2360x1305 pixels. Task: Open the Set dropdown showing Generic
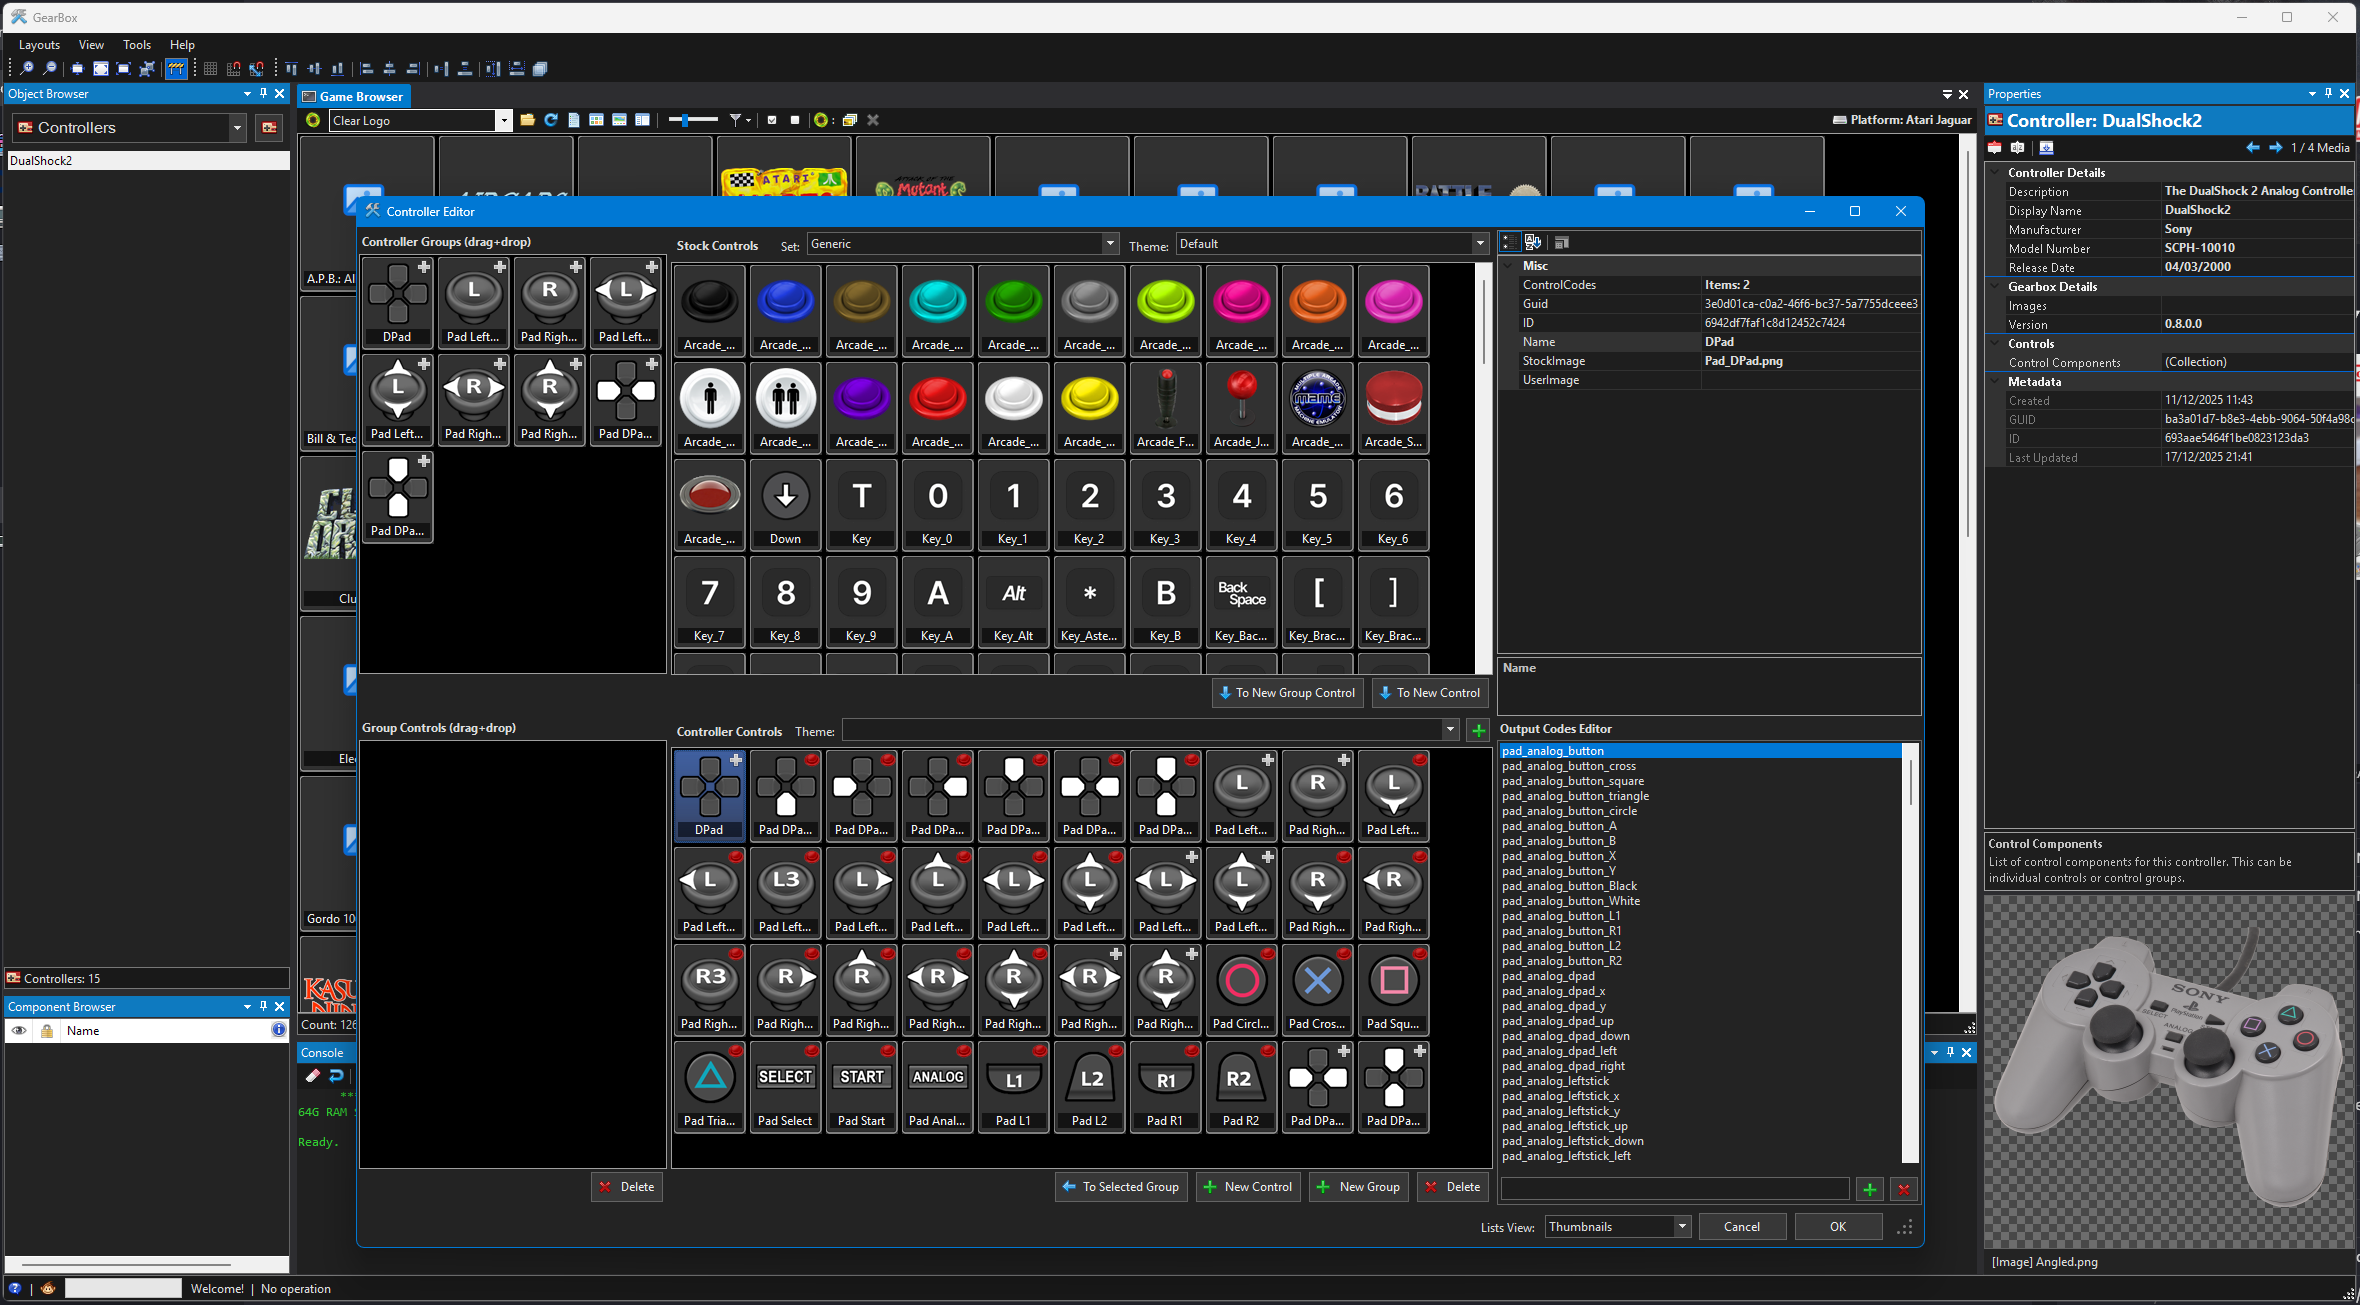click(1109, 244)
